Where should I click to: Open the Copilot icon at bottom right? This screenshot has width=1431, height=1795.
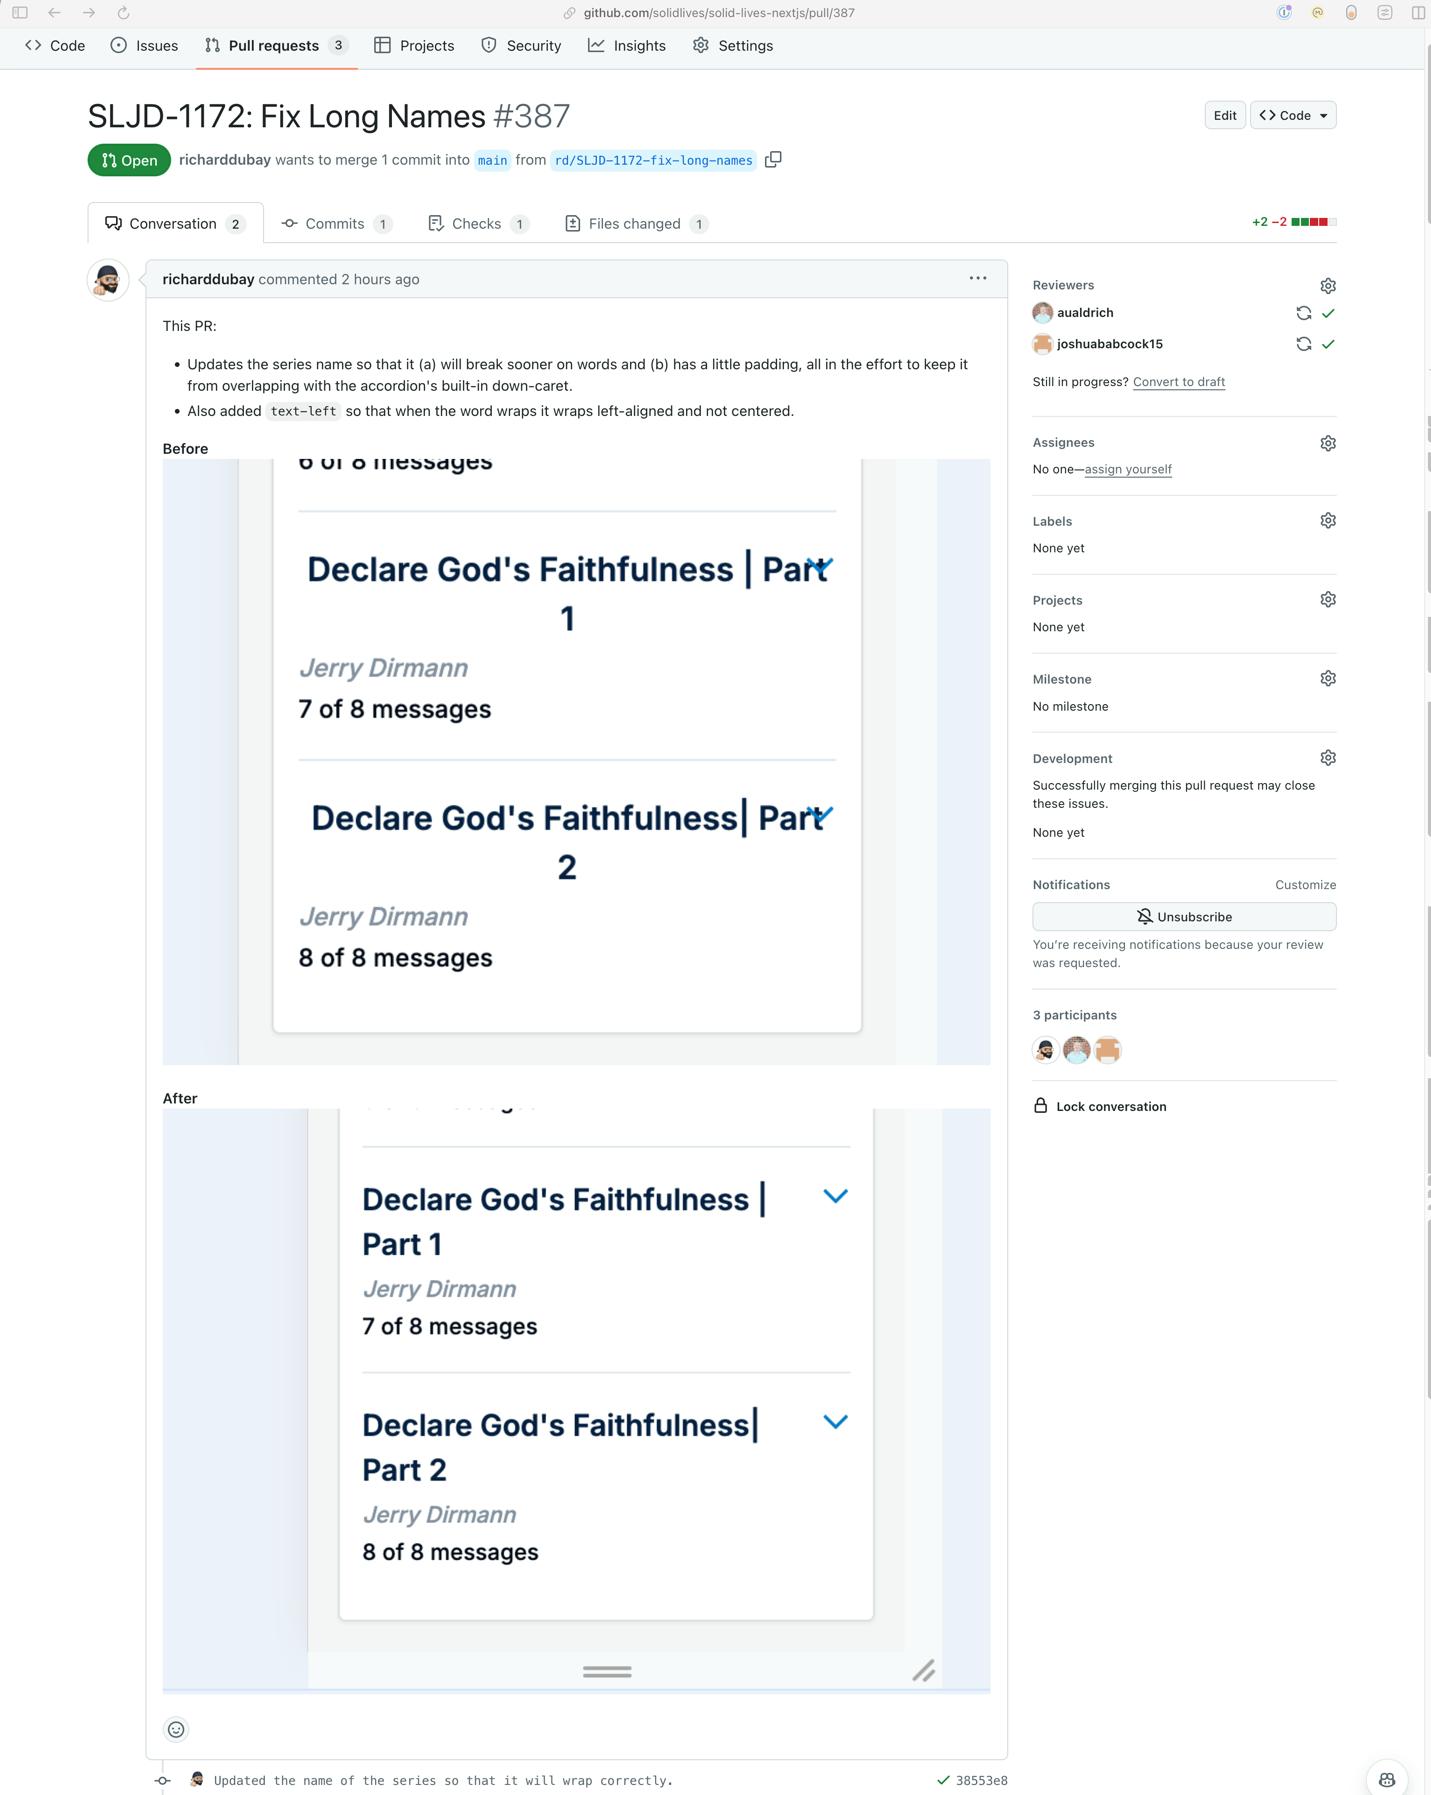(x=1386, y=1779)
